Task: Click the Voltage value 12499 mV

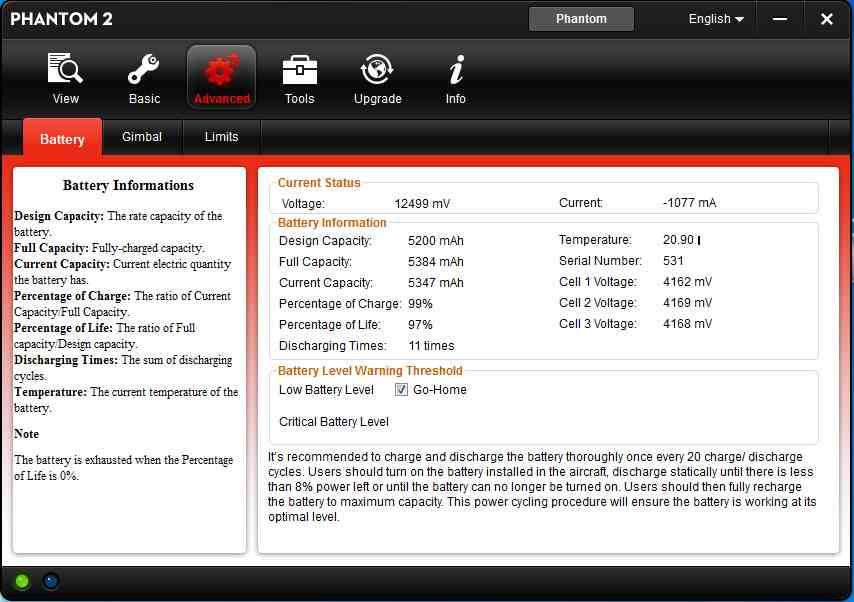Action: tap(422, 203)
